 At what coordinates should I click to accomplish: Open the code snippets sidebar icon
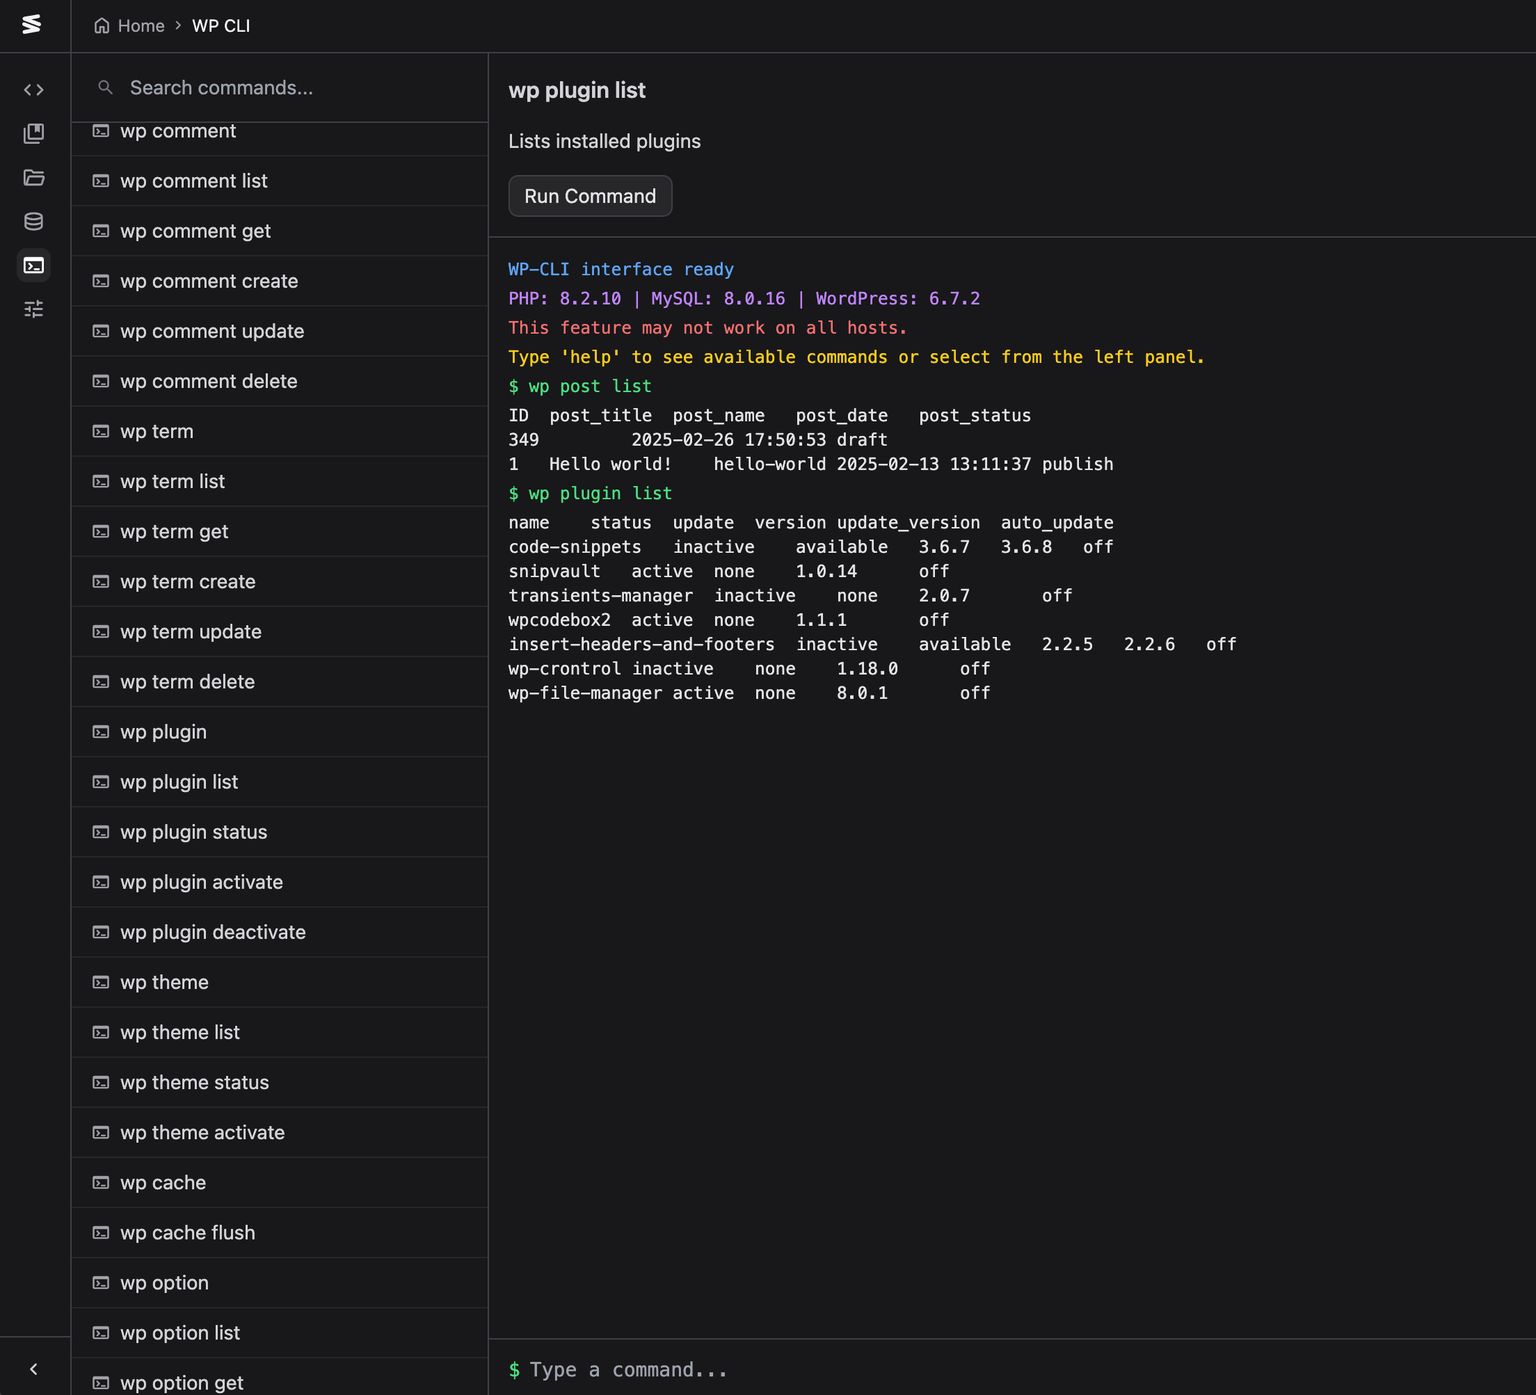34,90
